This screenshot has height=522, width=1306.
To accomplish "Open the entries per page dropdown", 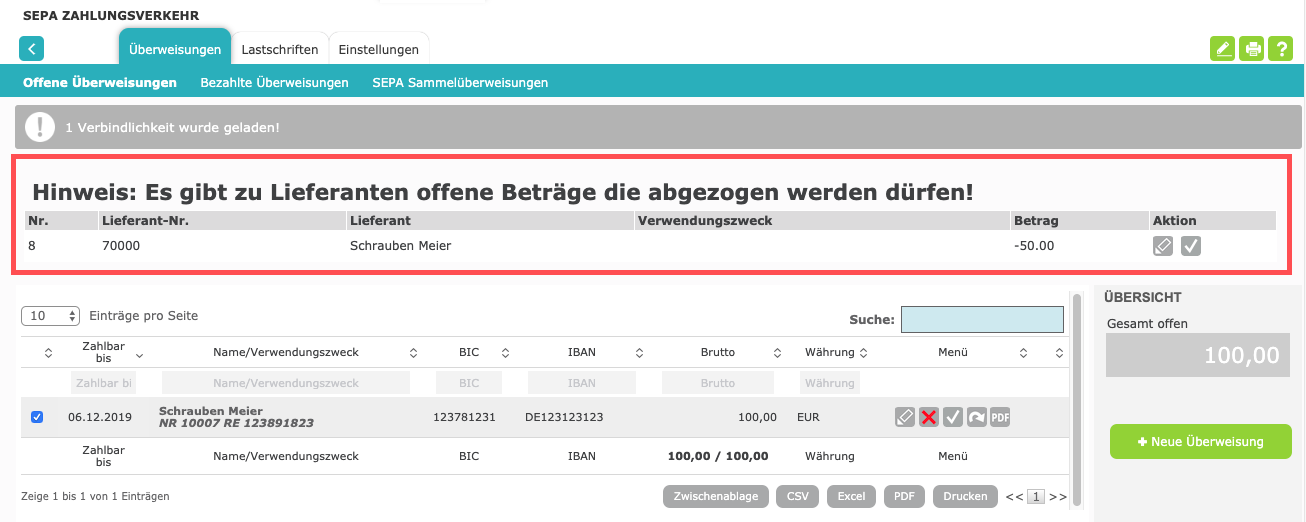I will point(50,316).
